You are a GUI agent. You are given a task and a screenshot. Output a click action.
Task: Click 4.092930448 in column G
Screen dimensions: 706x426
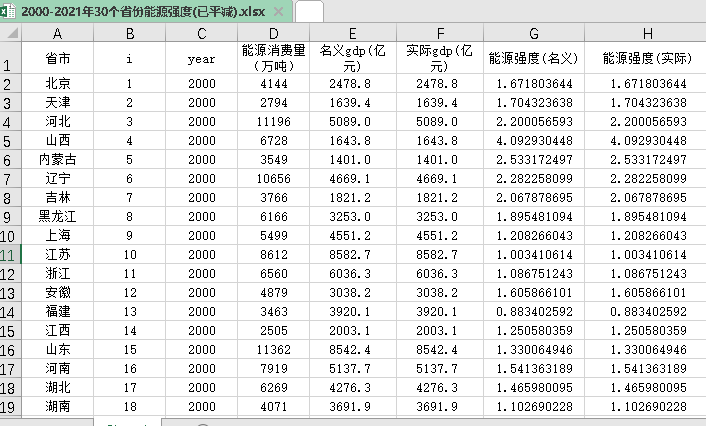[534, 140]
